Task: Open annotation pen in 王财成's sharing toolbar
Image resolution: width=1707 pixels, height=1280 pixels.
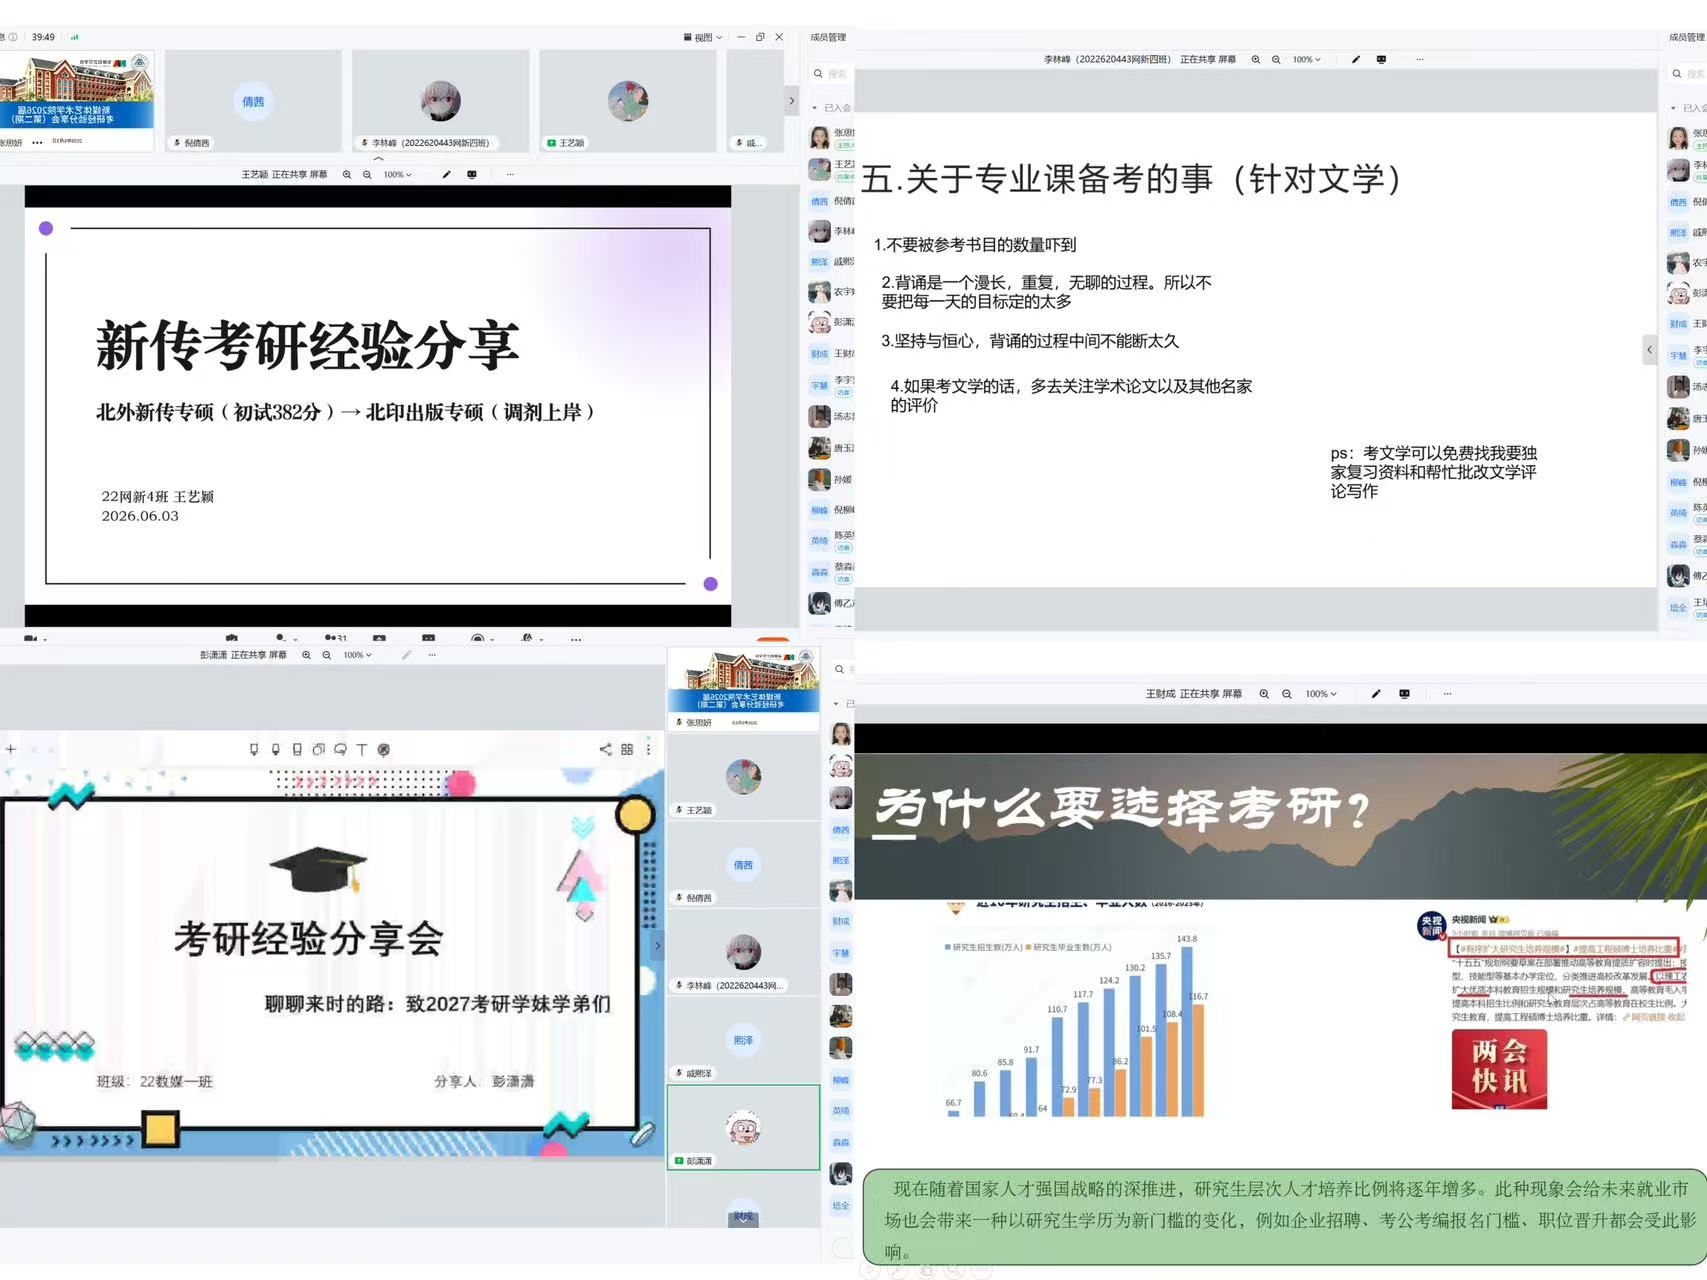Action: pyautogui.click(x=1376, y=693)
